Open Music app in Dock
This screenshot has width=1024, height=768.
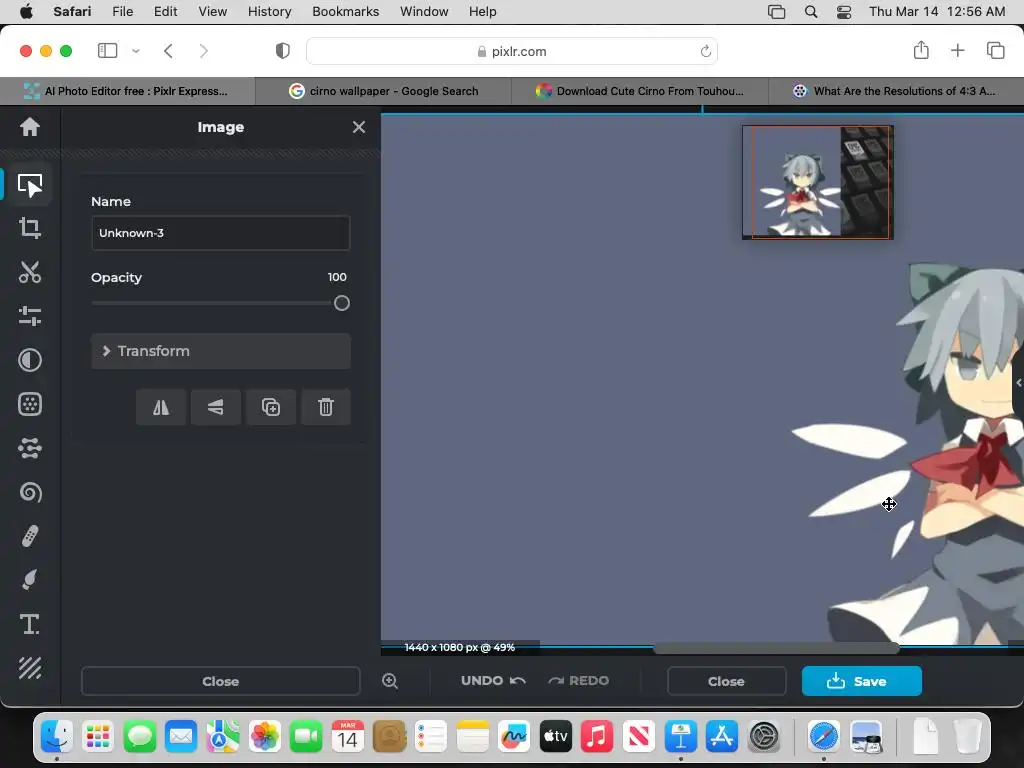click(x=597, y=737)
